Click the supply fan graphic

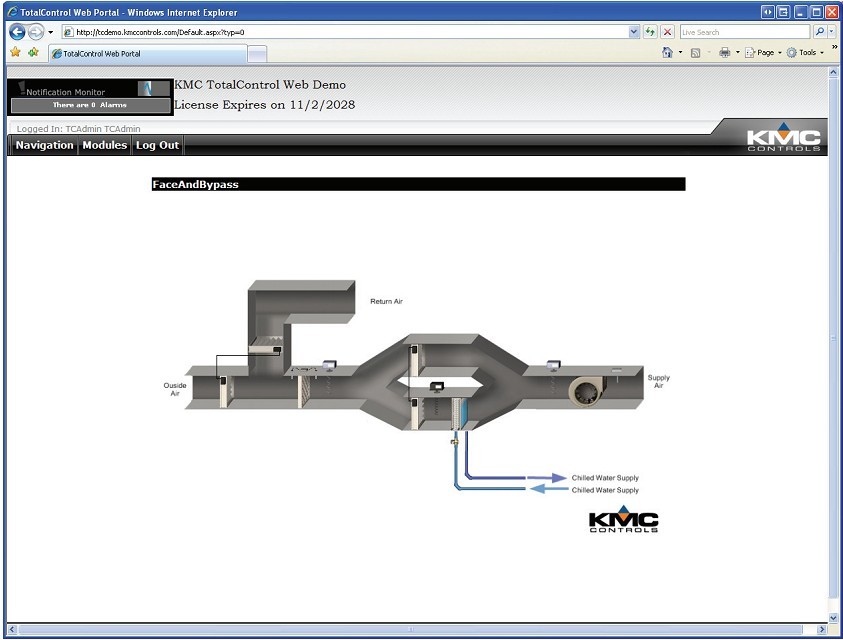587,390
